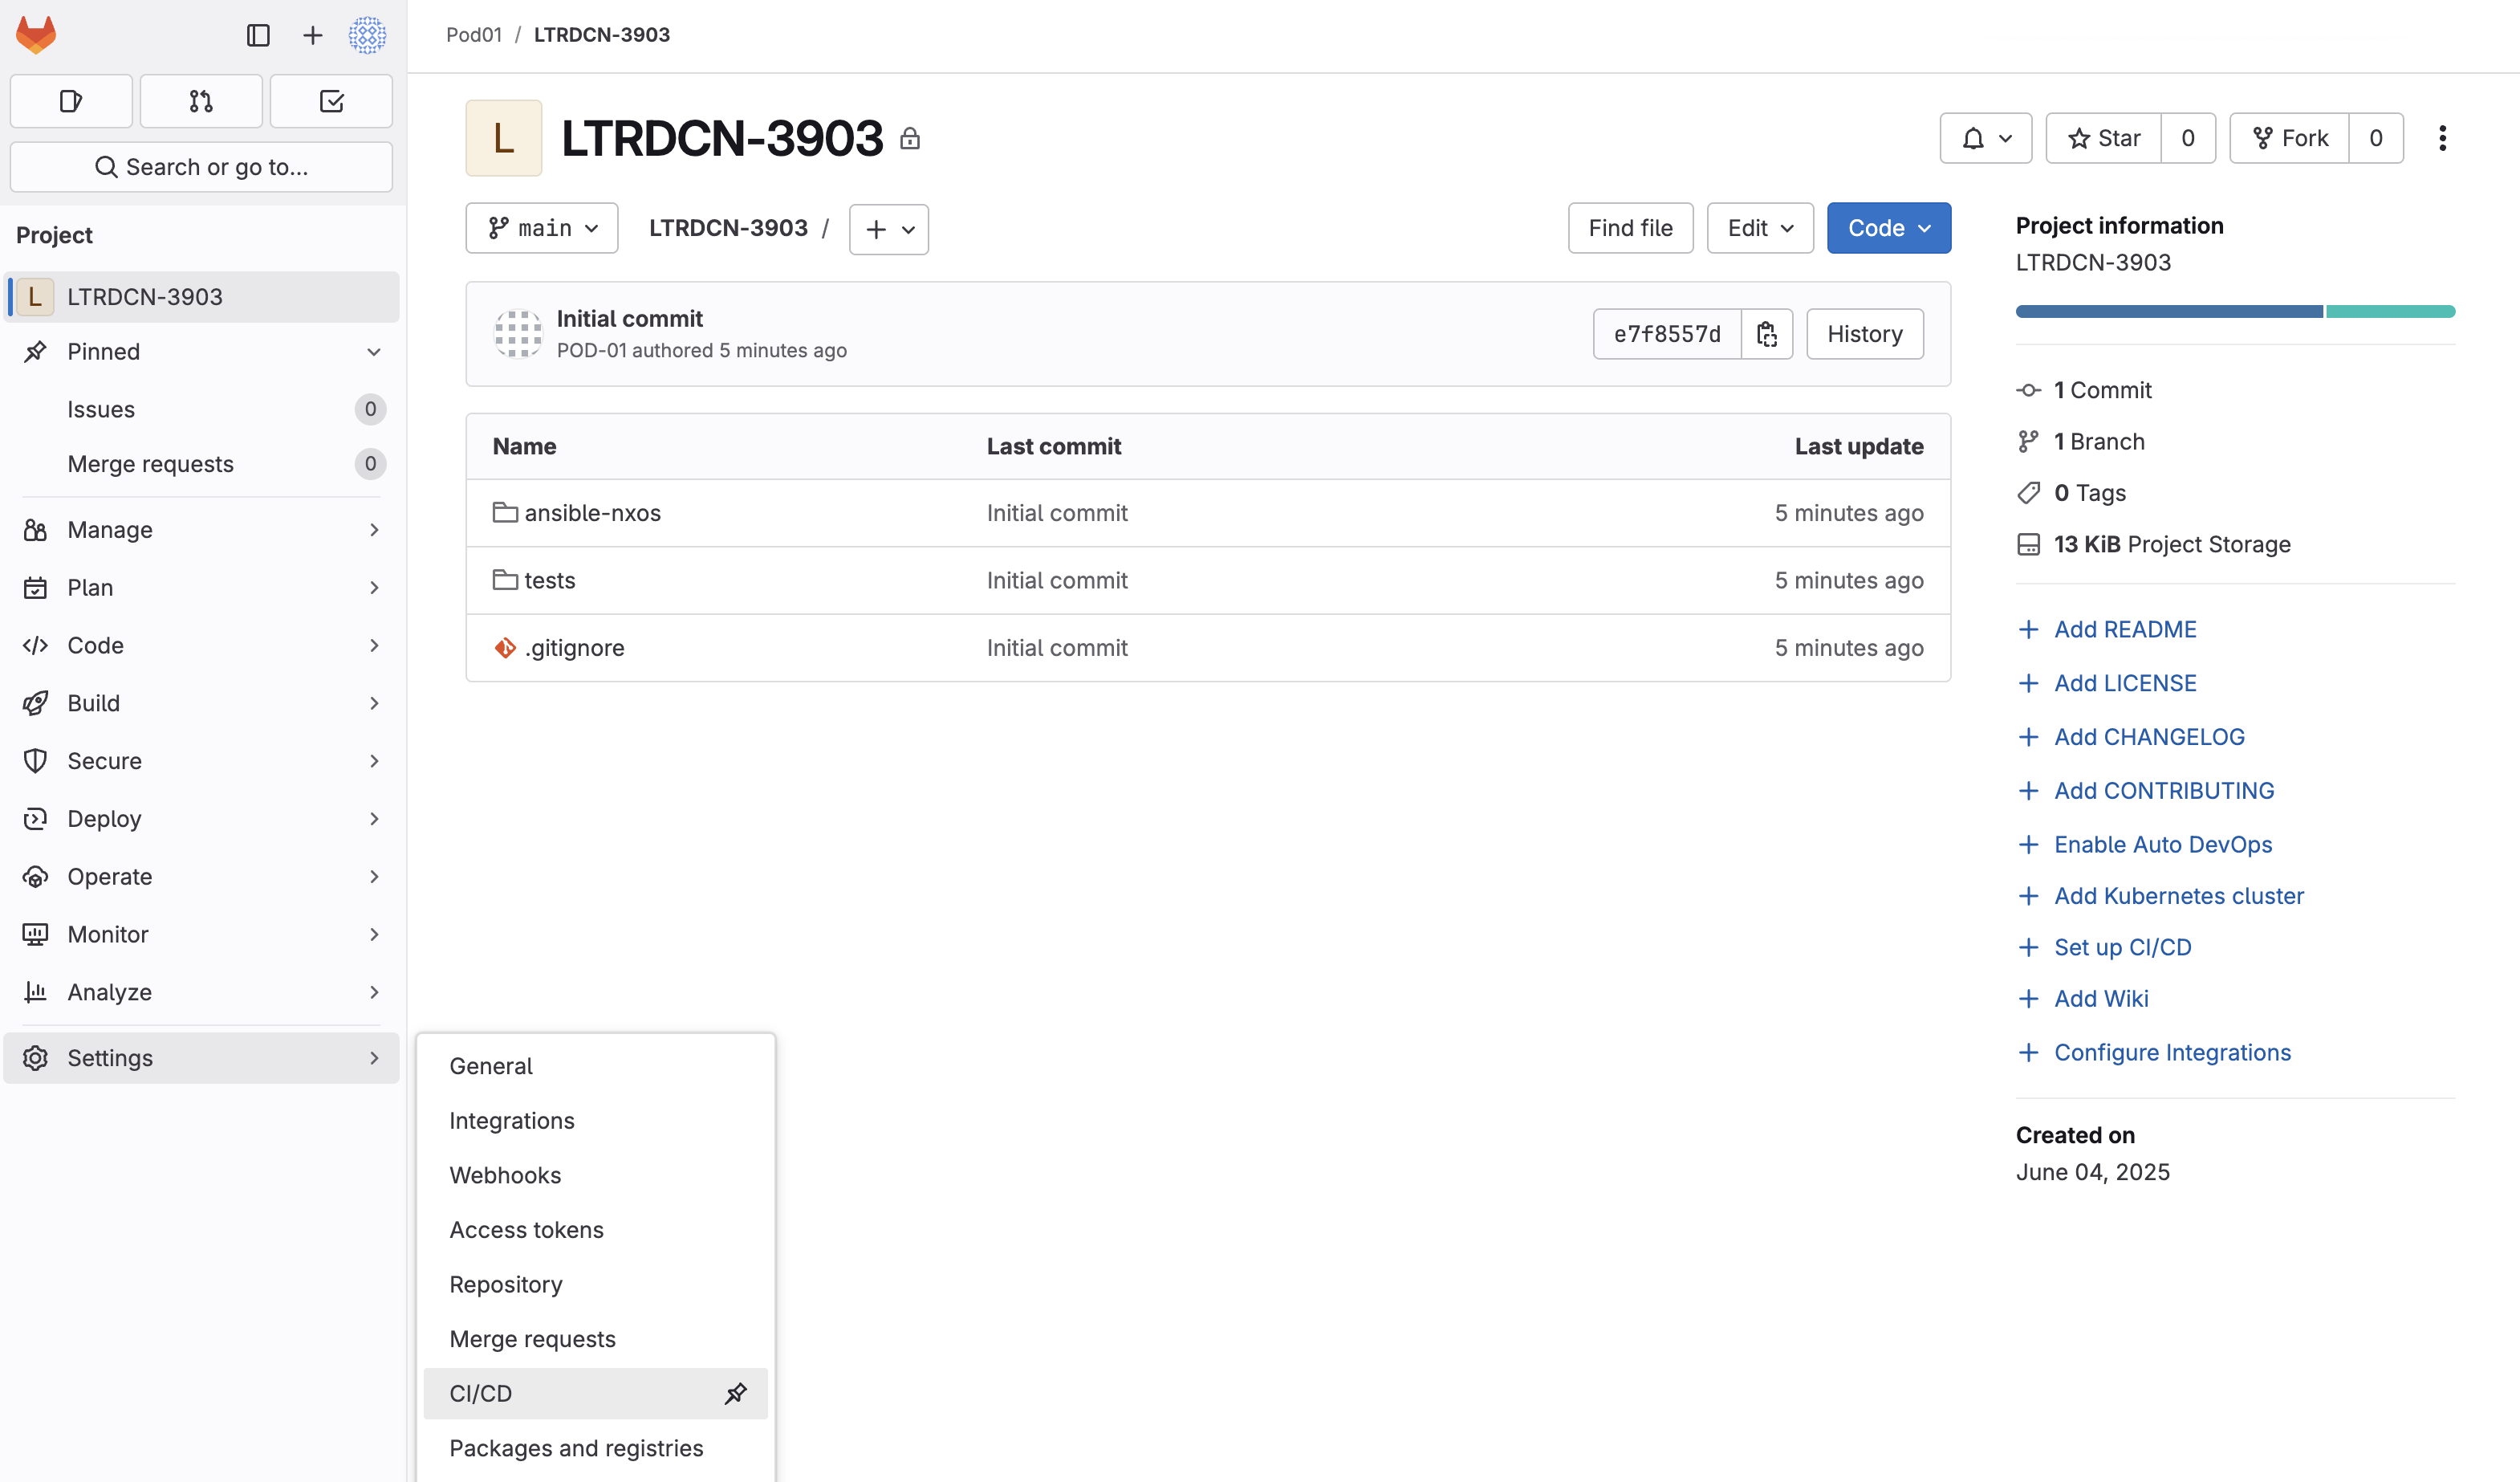The height and width of the screenshot is (1482, 2520).
Task: Open pinned Issues item
Action: pyautogui.click(x=201, y=409)
